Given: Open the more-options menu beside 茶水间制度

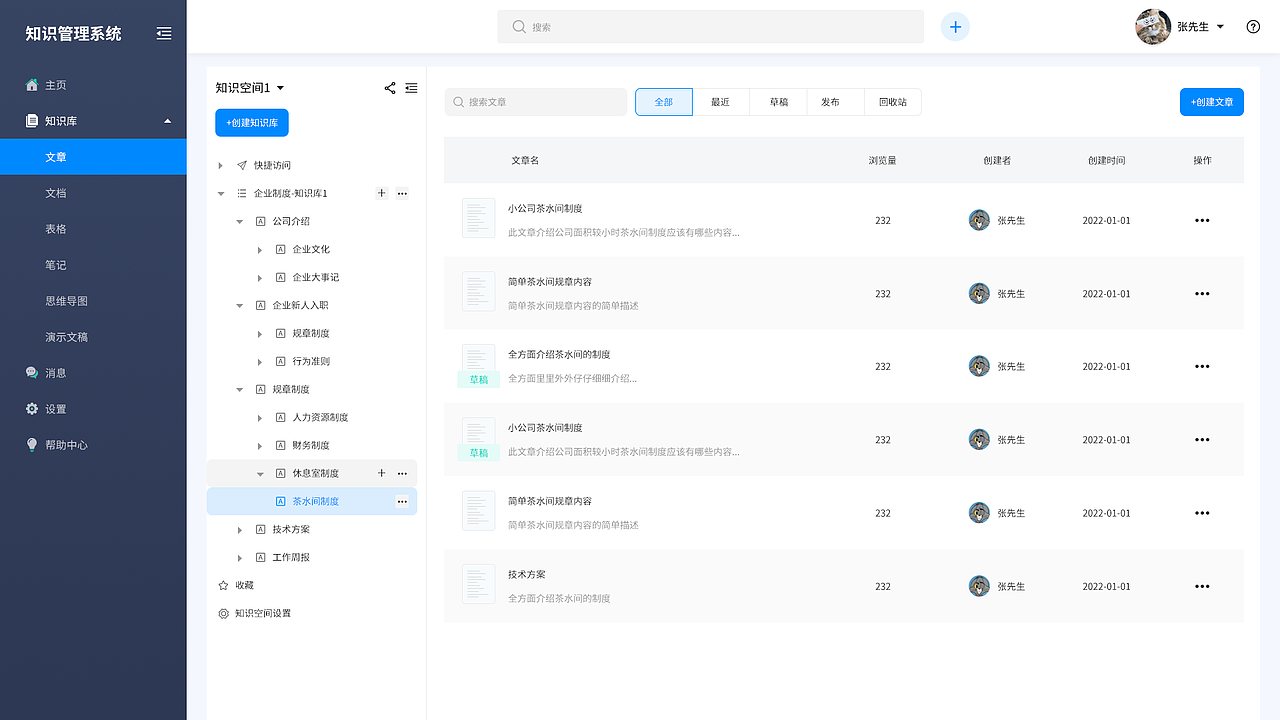Looking at the screenshot, I should (402, 501).
